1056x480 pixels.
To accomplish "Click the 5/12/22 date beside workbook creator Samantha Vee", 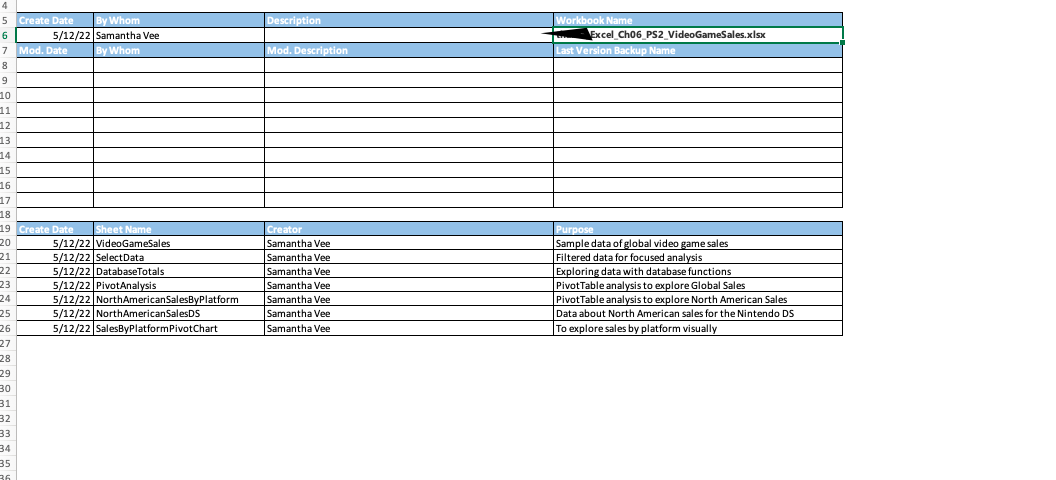I will point(55,35).
